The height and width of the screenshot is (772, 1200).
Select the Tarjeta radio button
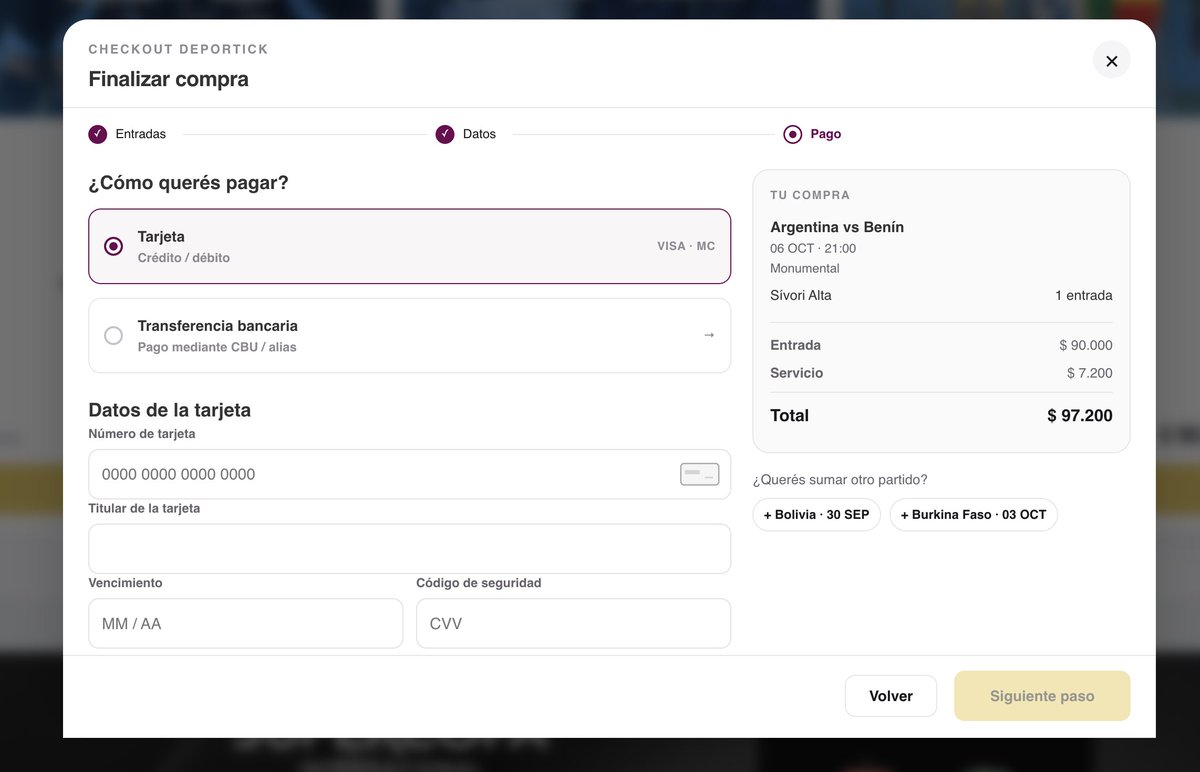point(113,246)
